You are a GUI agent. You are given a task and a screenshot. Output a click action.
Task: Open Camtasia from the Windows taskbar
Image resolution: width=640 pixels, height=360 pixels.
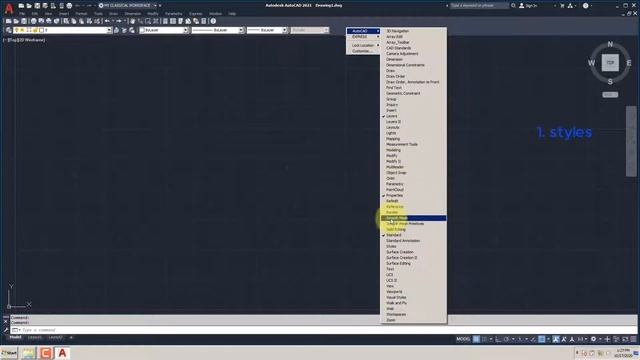pyautogui.click(x=46, y=353)
